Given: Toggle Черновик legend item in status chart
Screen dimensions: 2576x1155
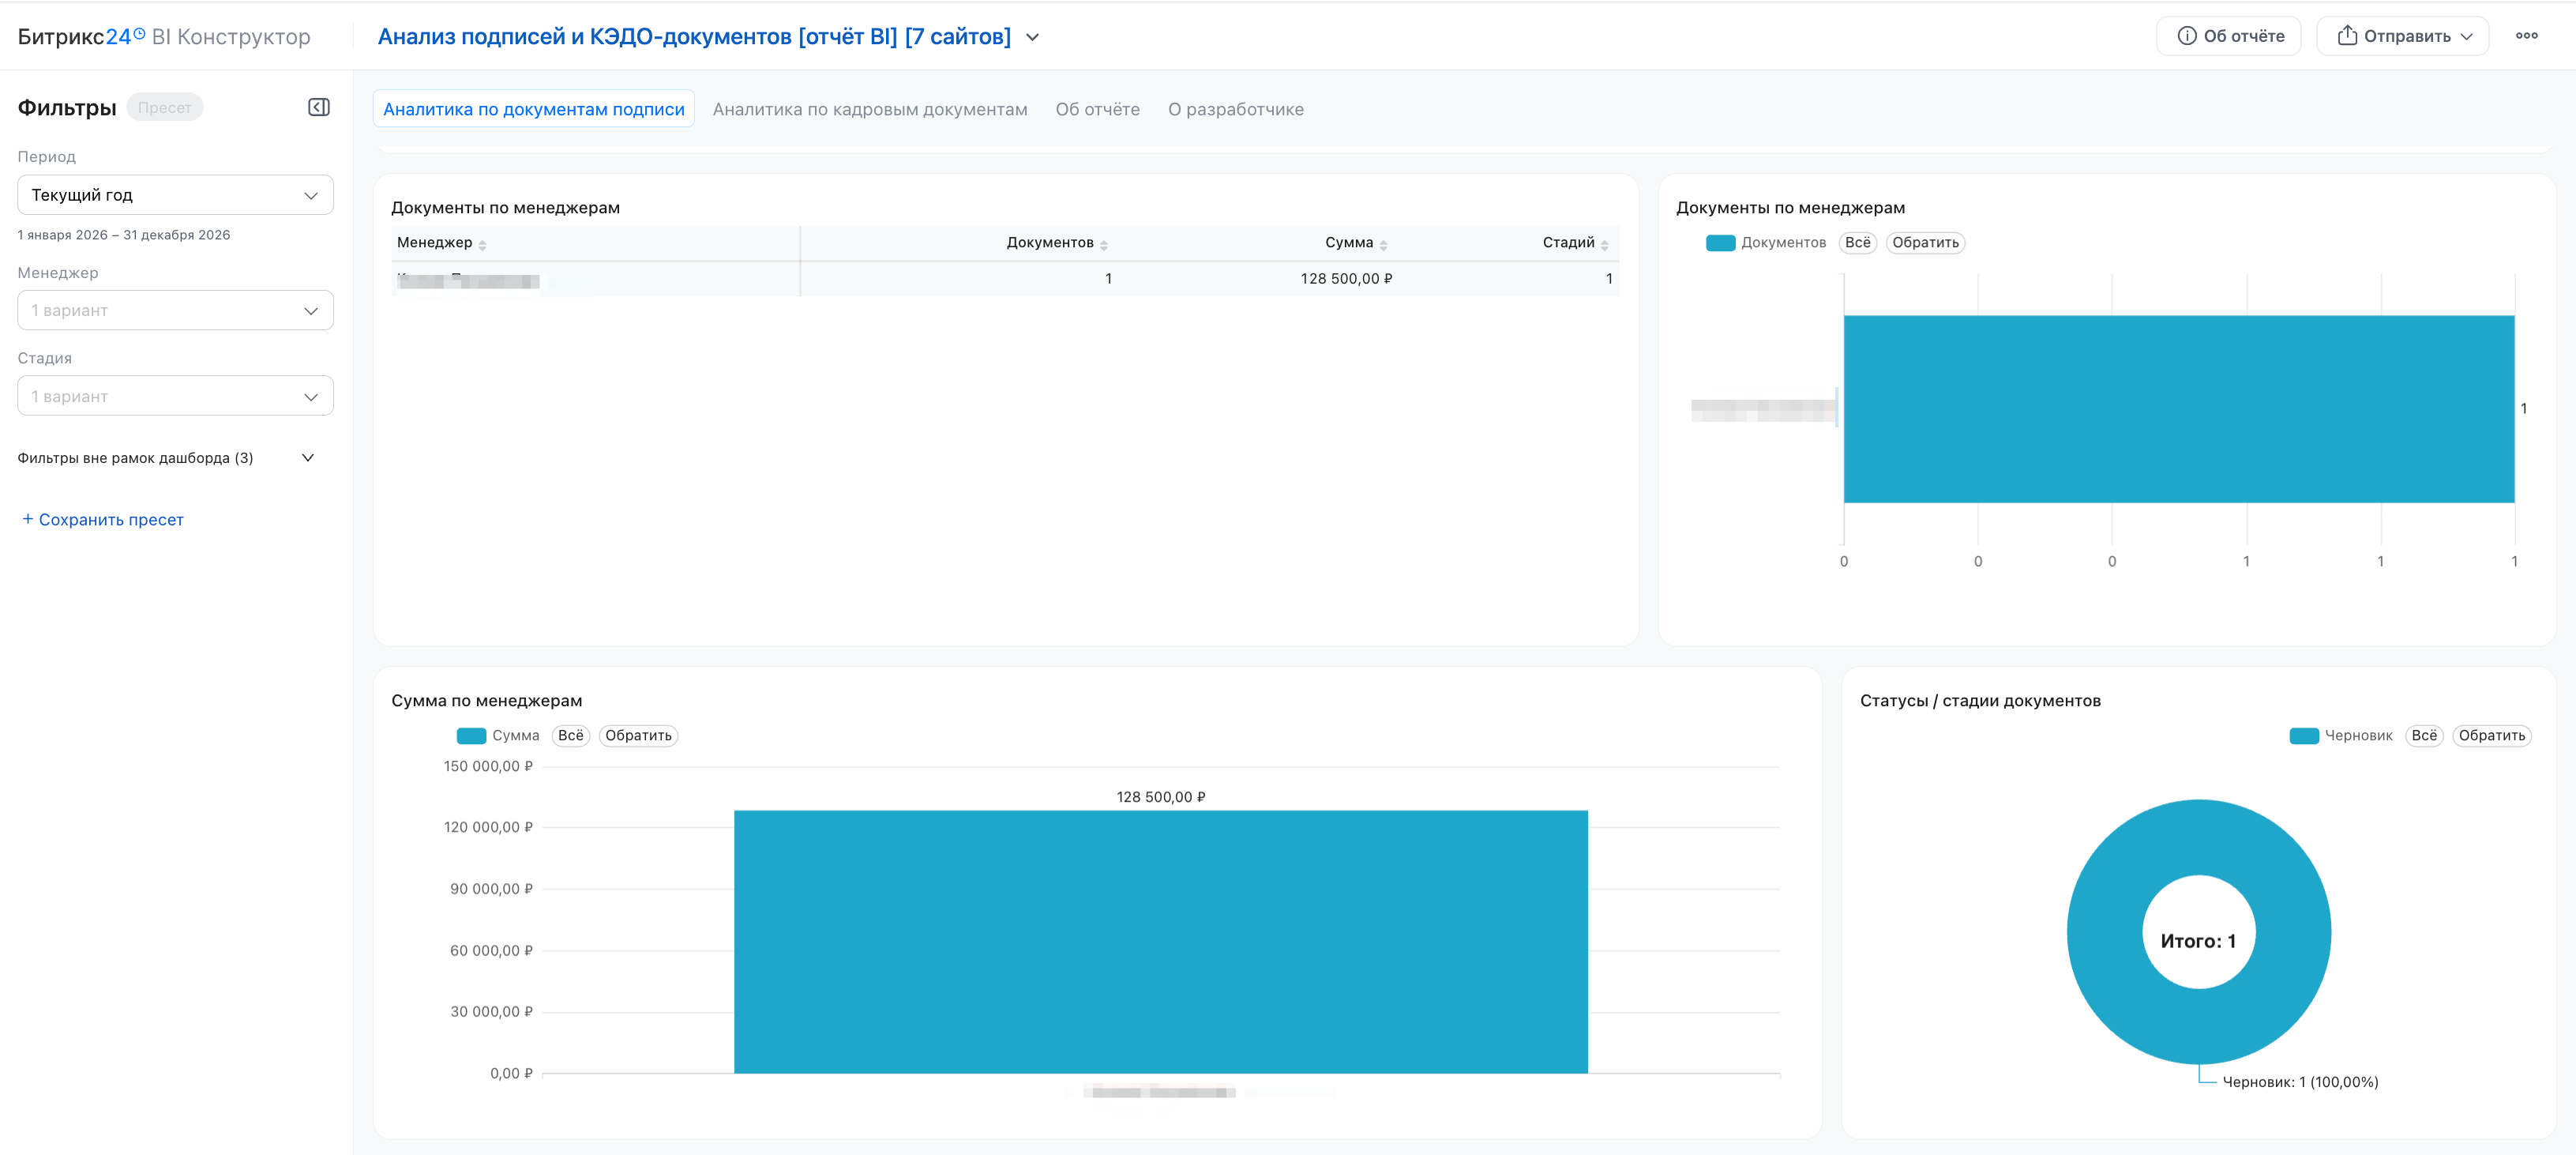Looking at the screenshot, I should coord(2341,736).
